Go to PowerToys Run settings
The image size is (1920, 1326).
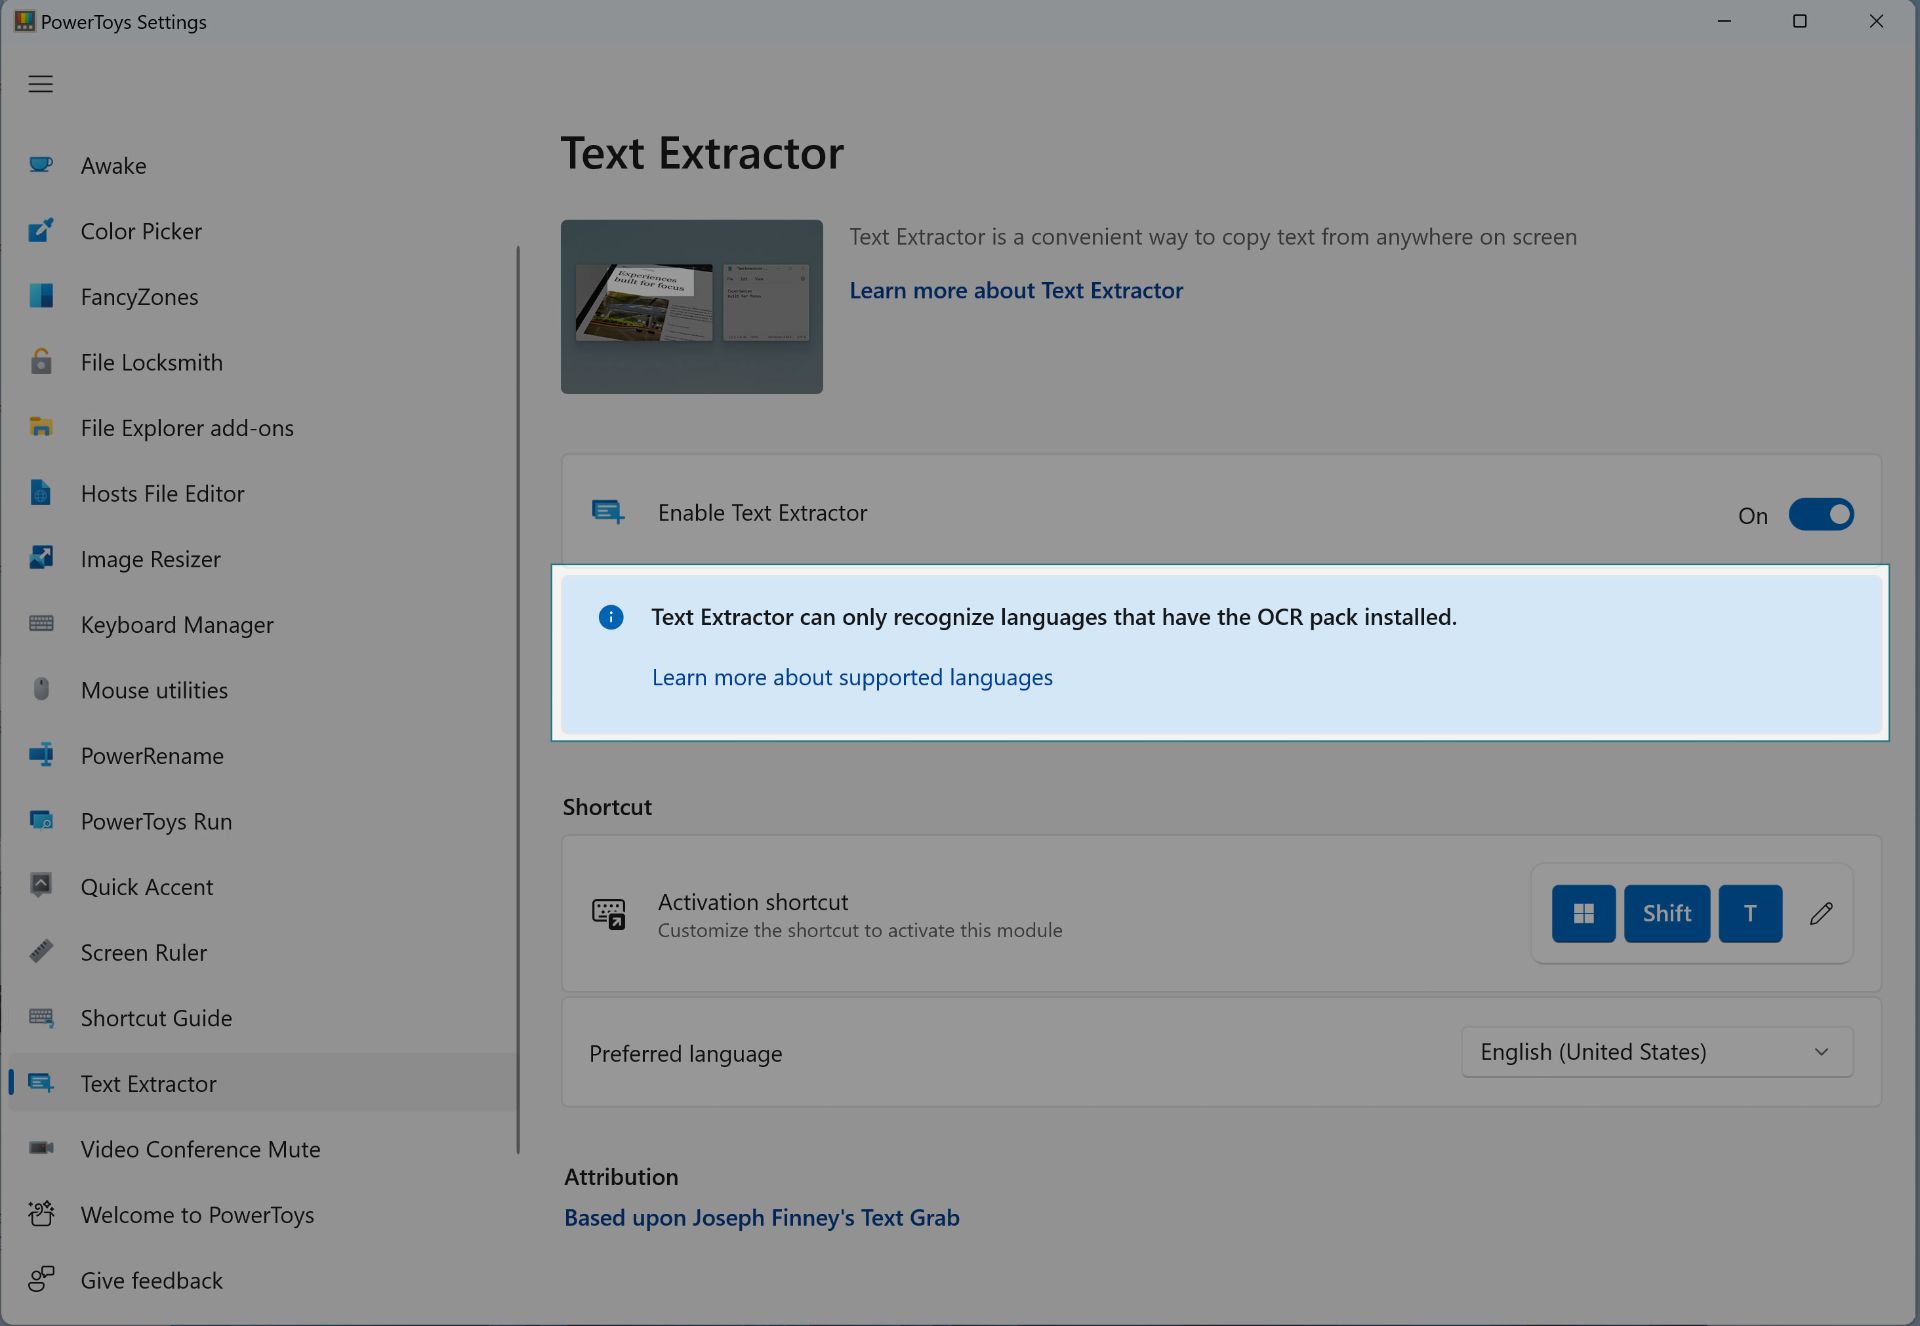point(156,821)
